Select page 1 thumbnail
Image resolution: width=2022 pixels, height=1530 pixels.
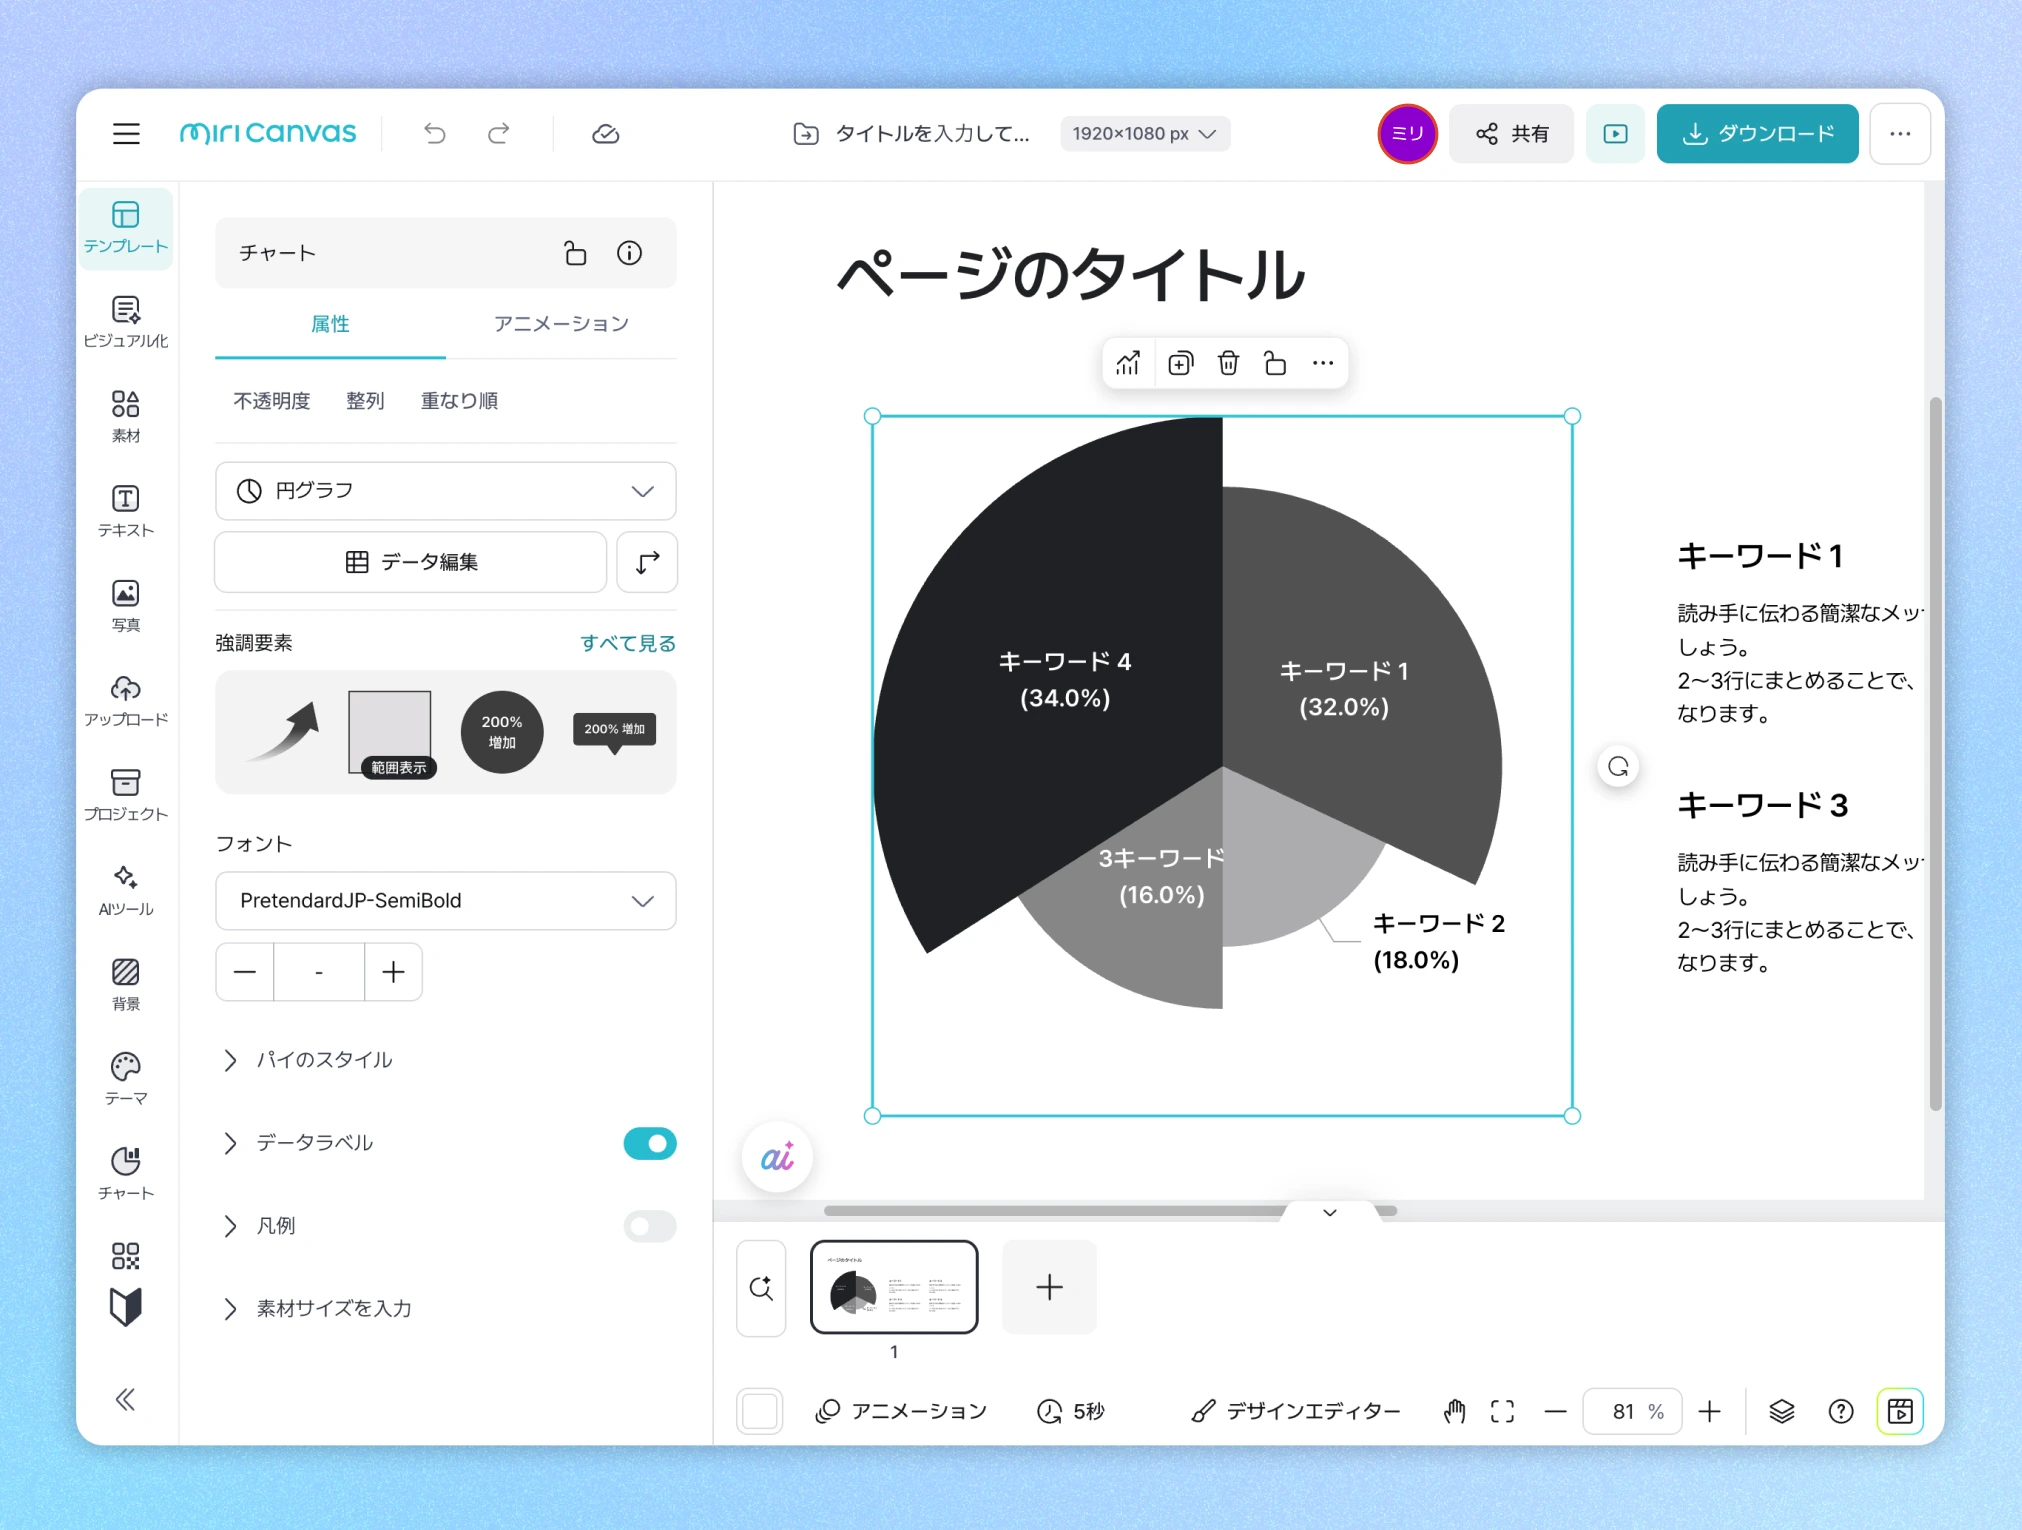click(x=894, y=1287)
